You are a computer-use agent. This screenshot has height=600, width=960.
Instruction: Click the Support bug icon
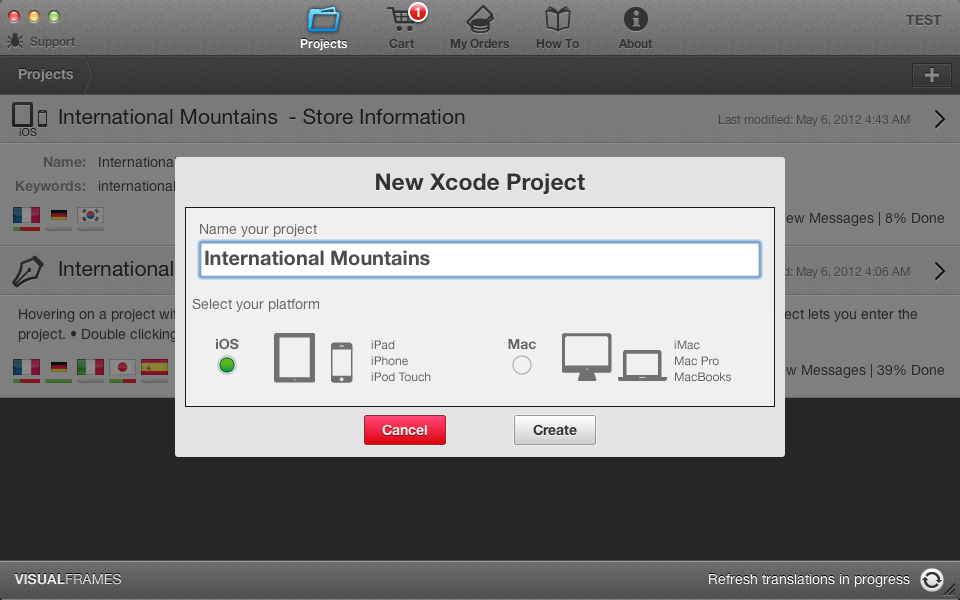(x=15, y=41)
